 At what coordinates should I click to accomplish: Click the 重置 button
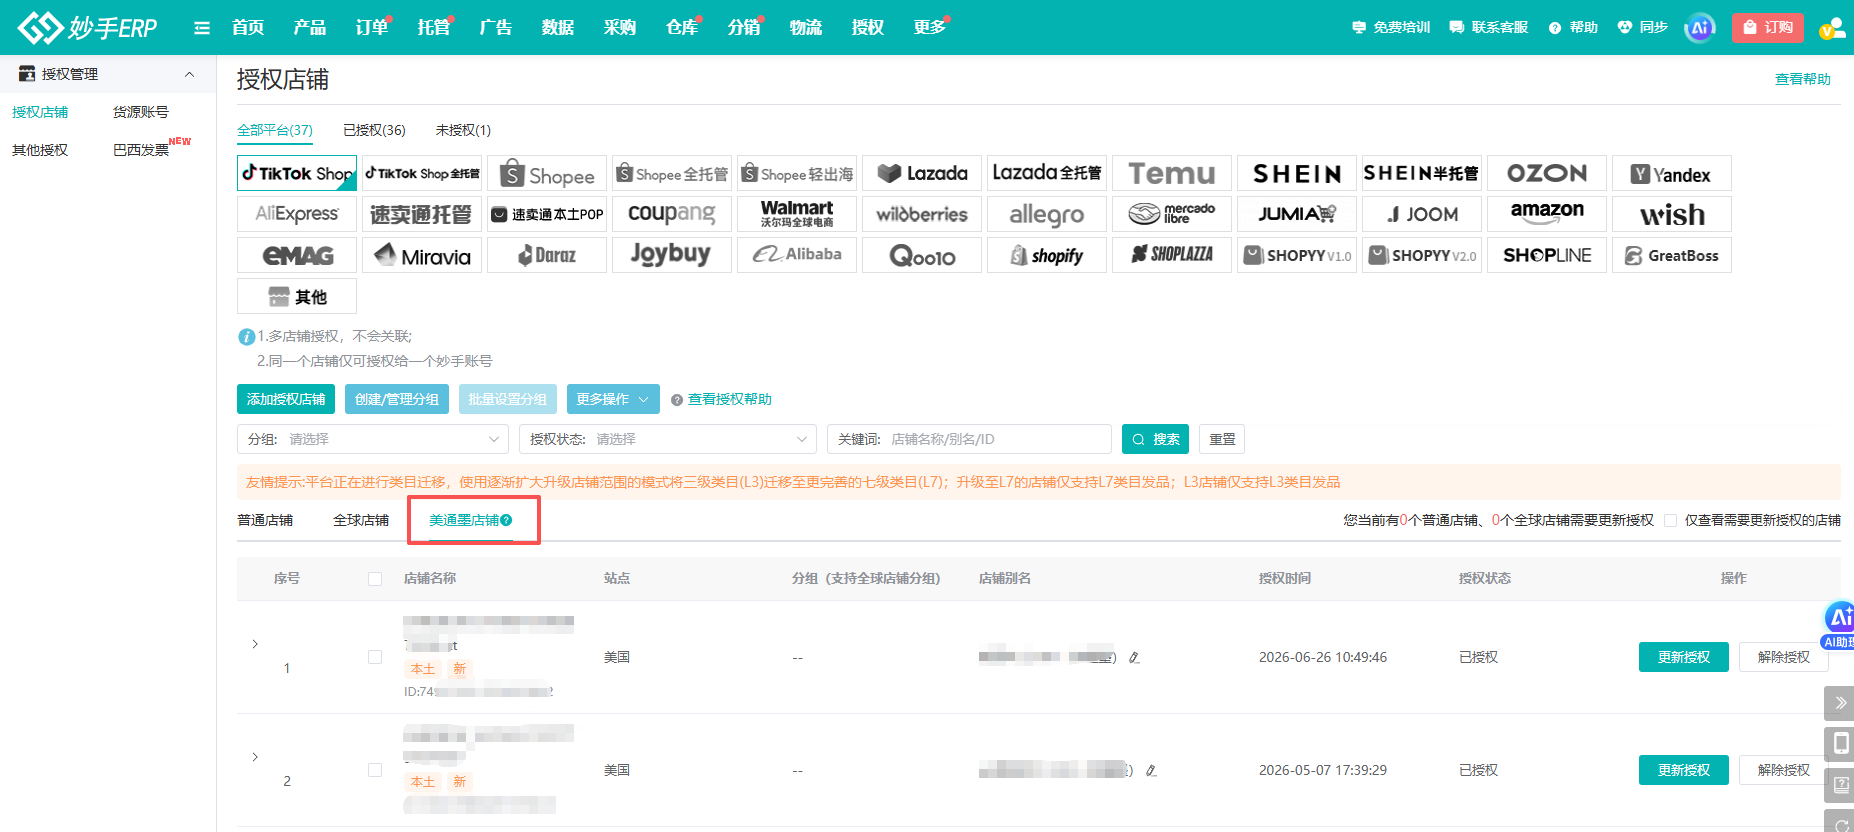[x=1222, y=439]
